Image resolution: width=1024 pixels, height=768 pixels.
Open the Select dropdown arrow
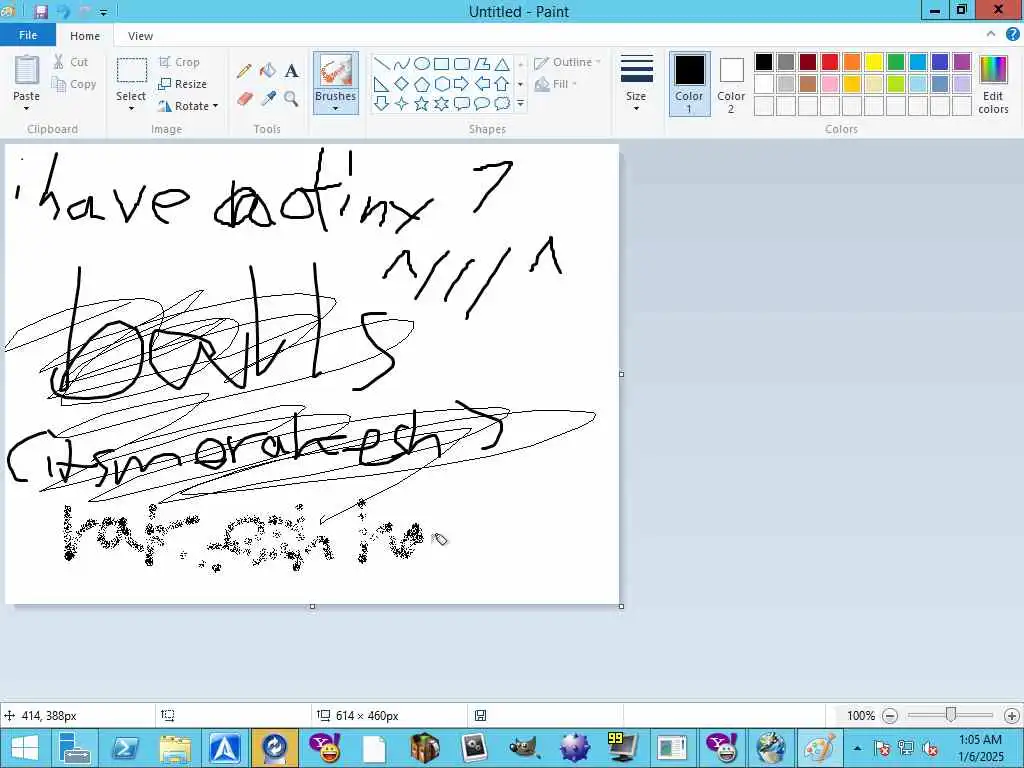(x=131, y=108)
